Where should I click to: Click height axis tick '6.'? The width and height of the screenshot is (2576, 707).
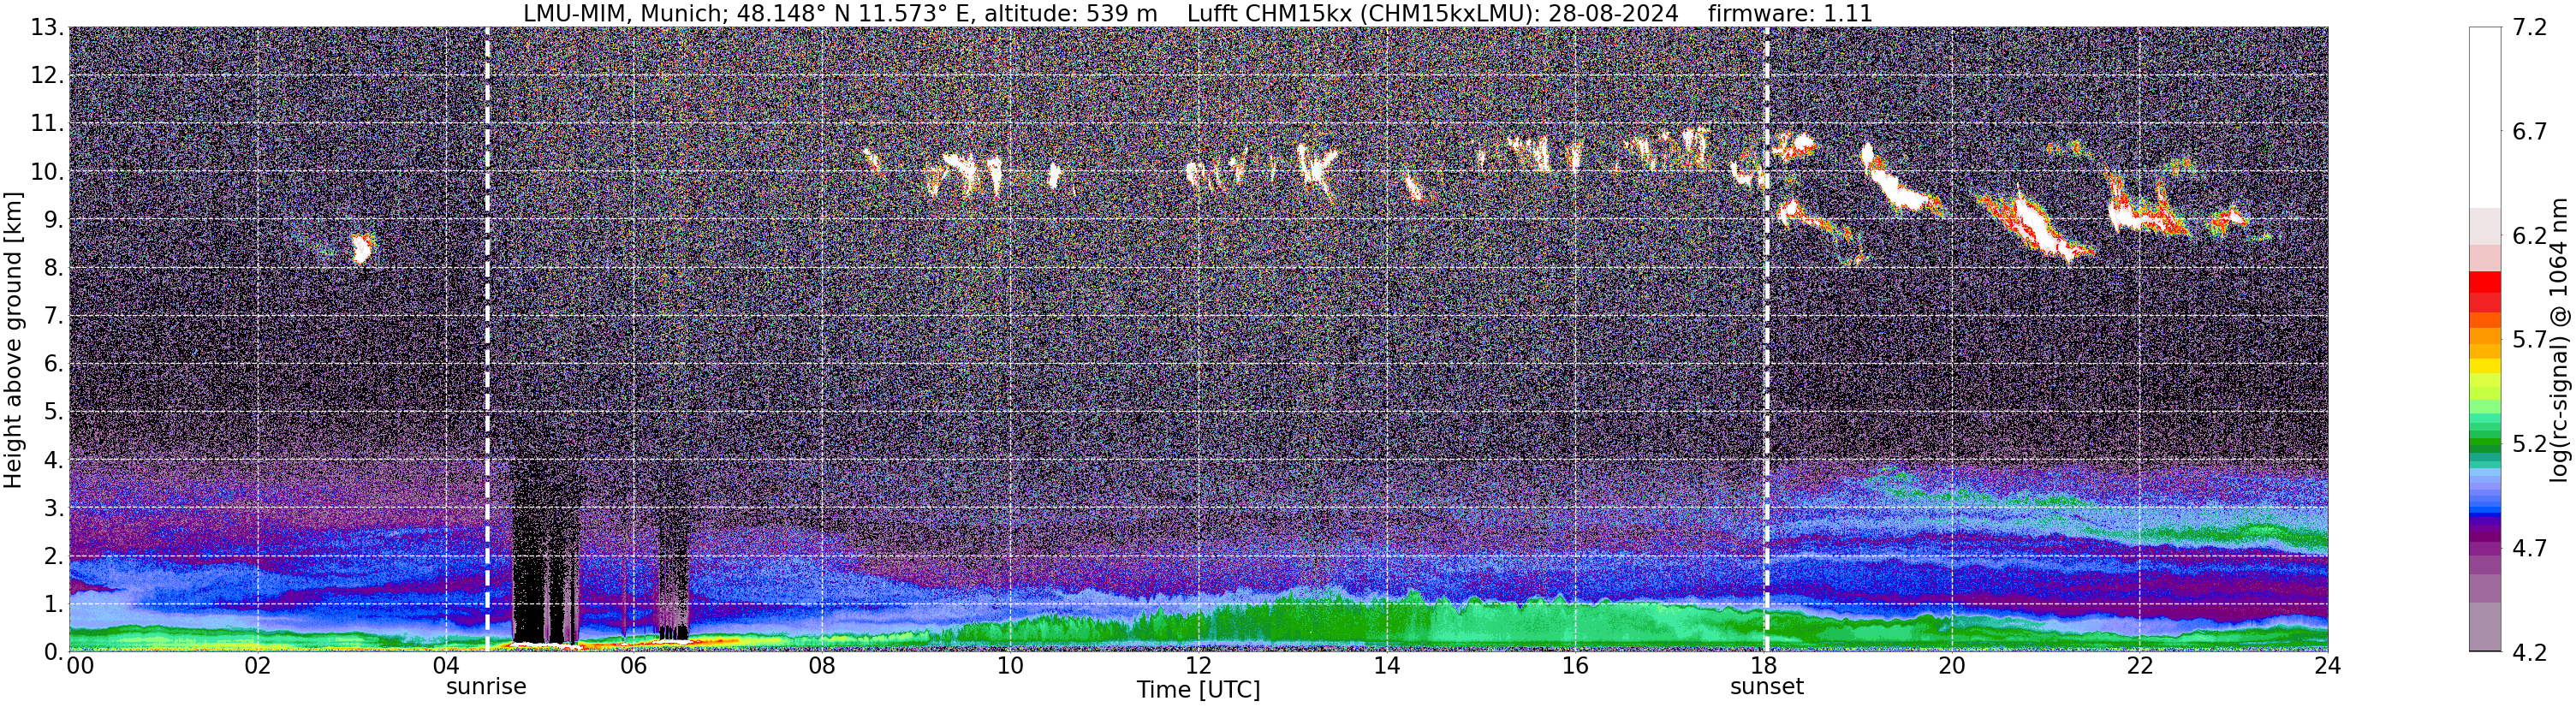coord(53,363)
